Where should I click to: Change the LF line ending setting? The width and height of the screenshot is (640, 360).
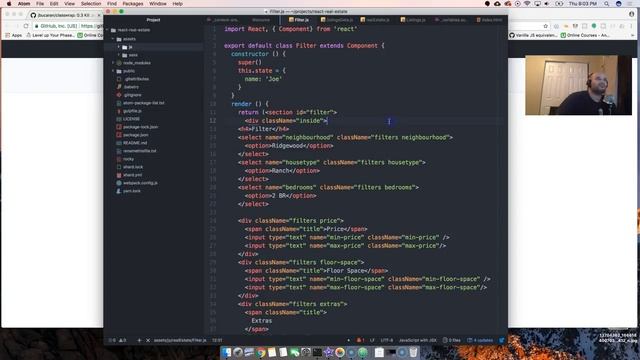(x=372, y=340)
